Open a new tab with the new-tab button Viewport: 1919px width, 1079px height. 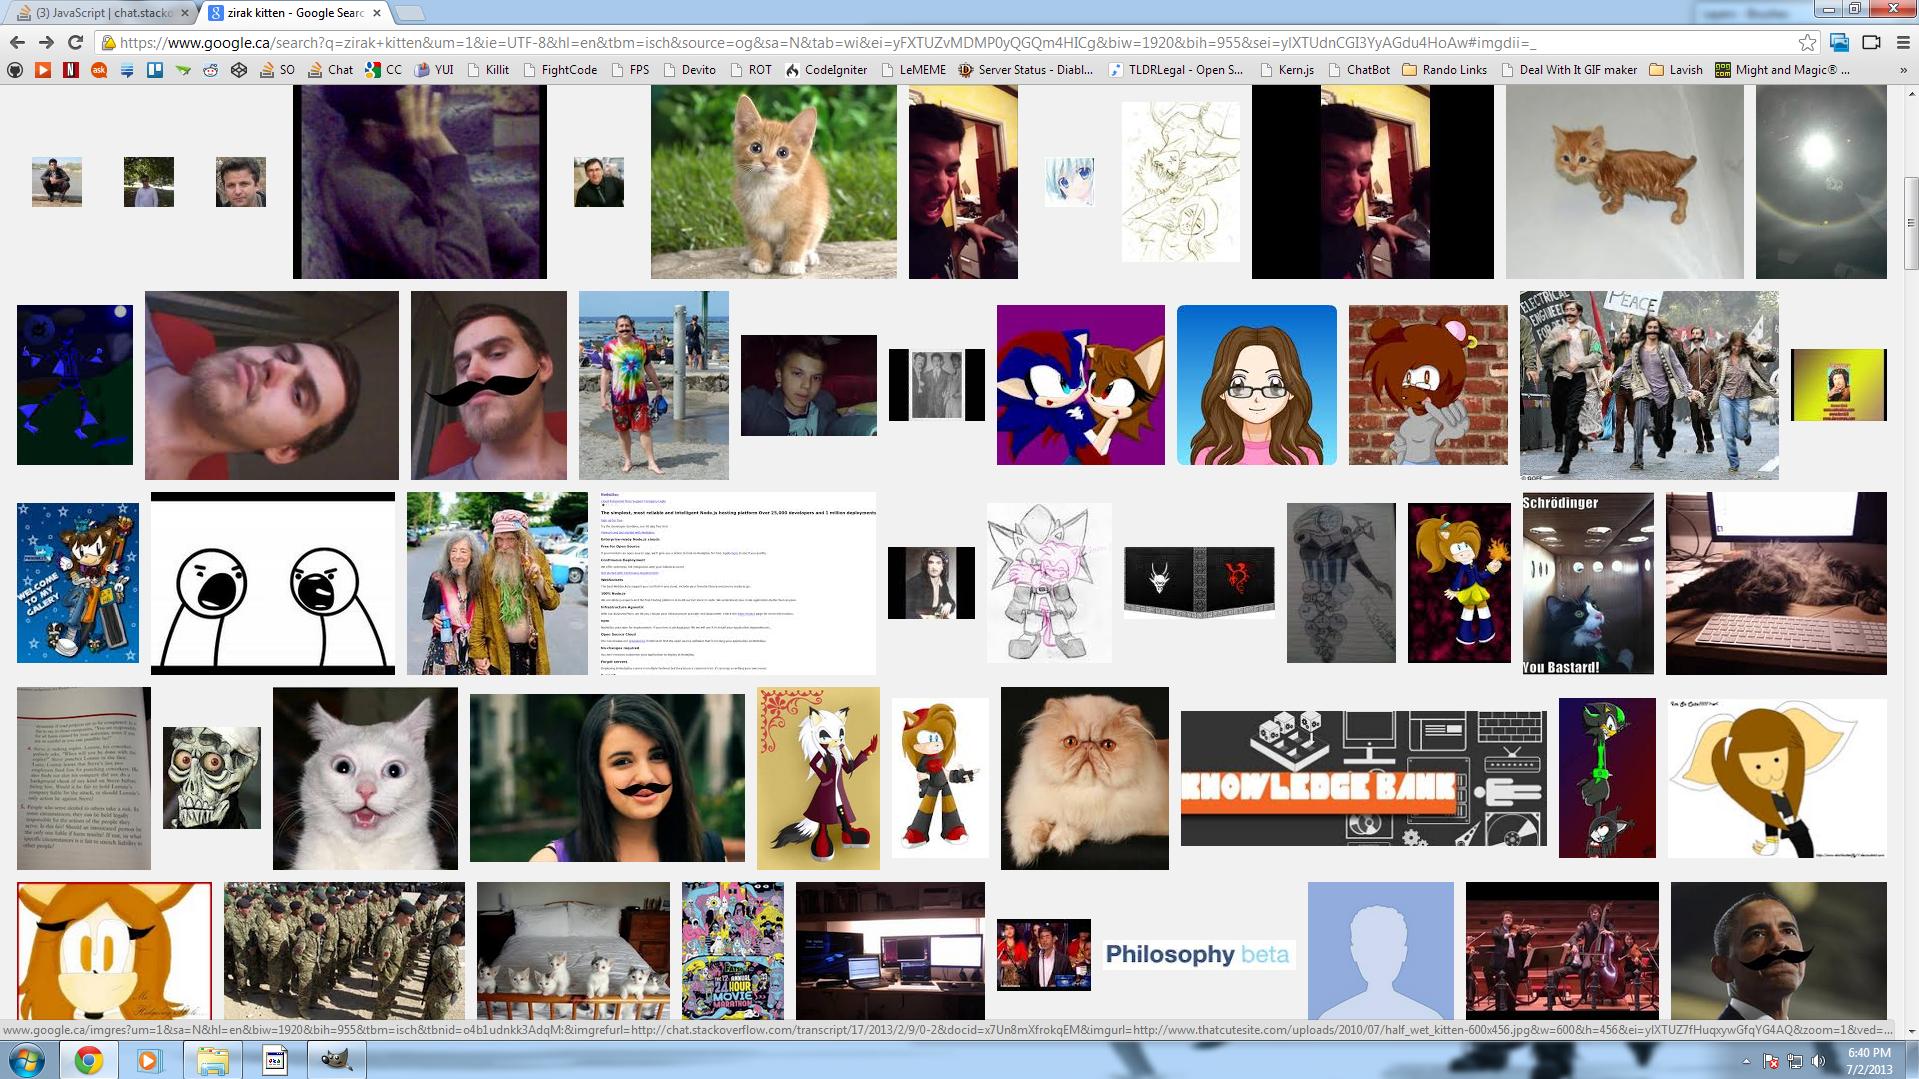410,13
